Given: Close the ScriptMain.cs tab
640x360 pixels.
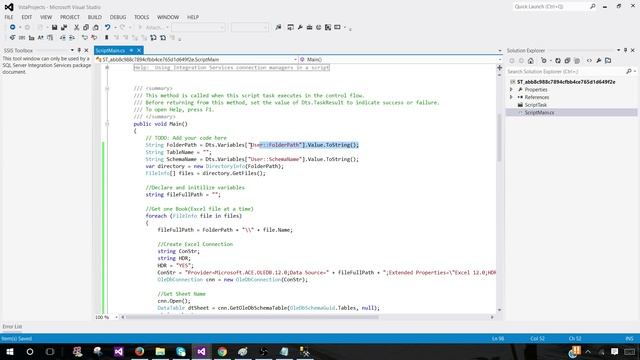Looking at the screenshot, I should pos(139,50).
